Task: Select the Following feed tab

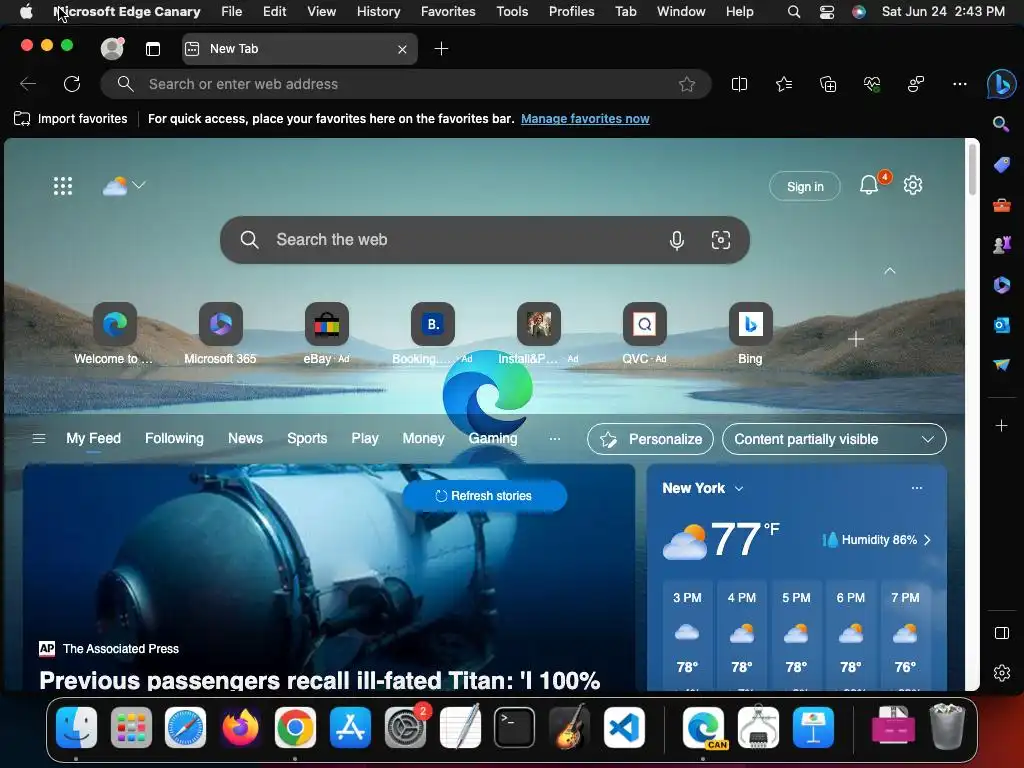Action: 174,439
